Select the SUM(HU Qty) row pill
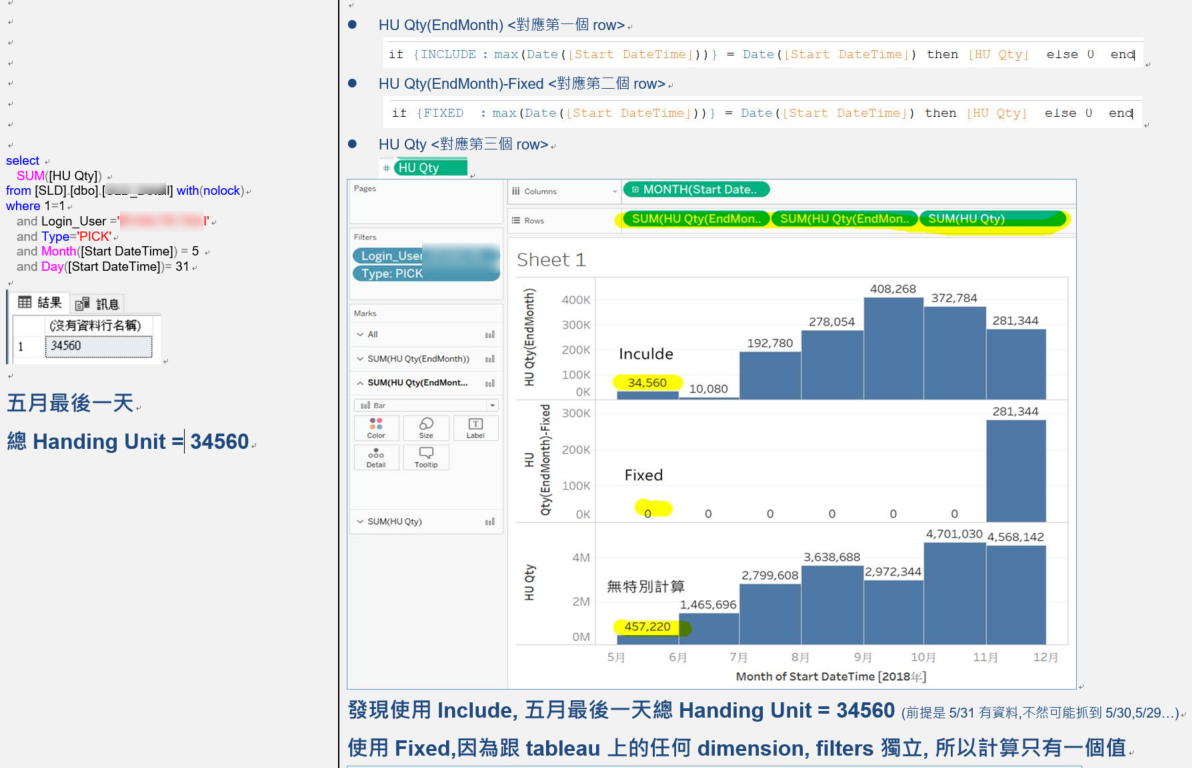1192x768 pixels. (x=992, y=219)
